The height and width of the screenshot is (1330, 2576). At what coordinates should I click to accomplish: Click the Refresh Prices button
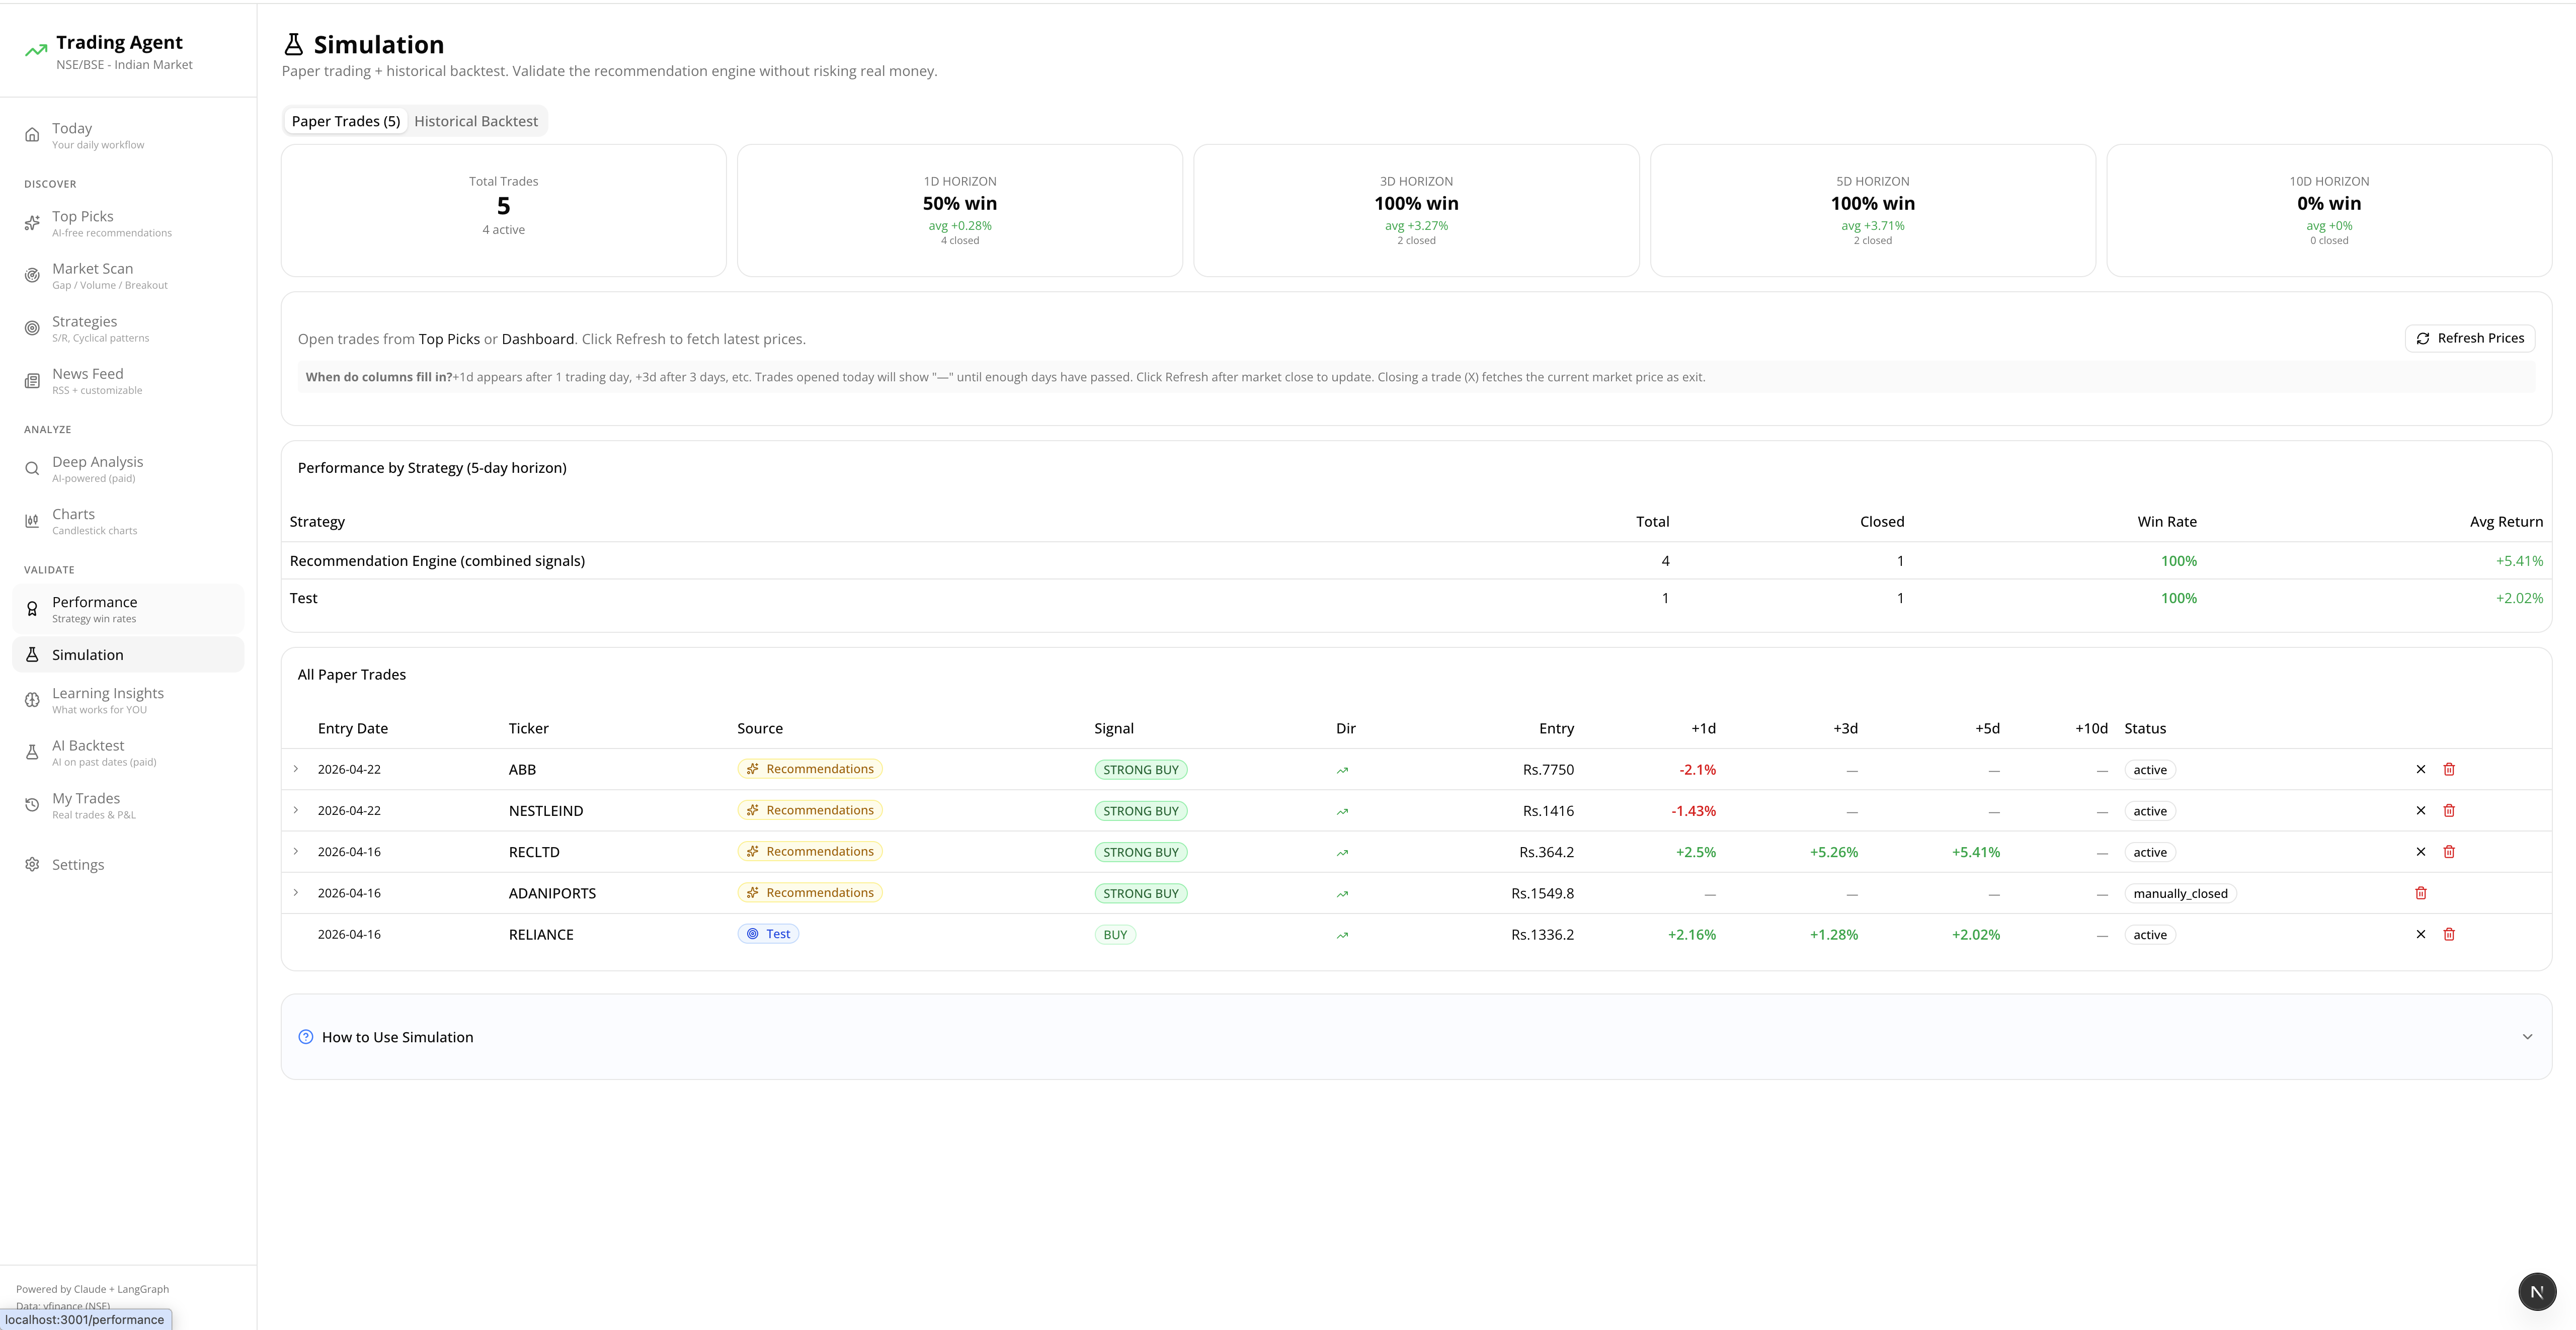(2470, 338)
